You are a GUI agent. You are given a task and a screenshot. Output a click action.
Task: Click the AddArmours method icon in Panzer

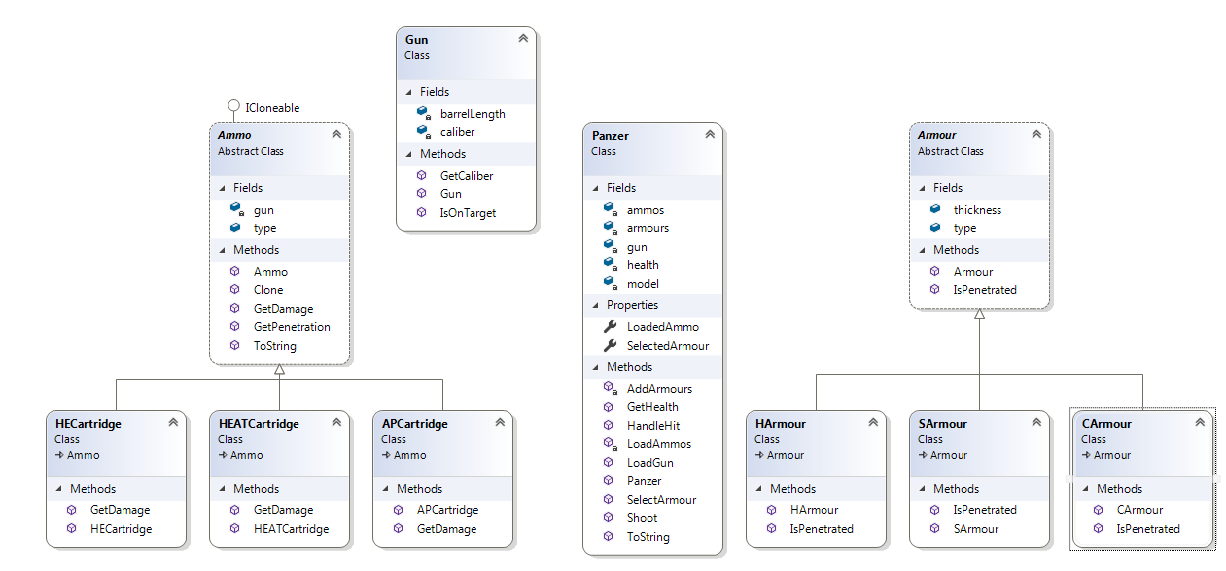610,388
